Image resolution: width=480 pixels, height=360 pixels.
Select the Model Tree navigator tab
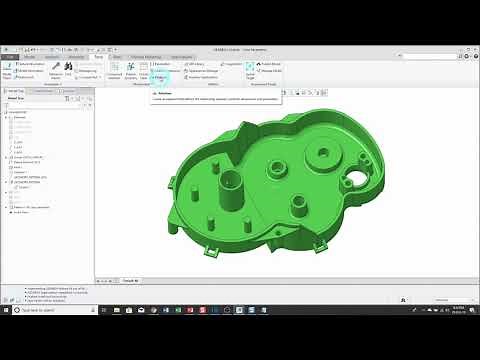[14, 91]
